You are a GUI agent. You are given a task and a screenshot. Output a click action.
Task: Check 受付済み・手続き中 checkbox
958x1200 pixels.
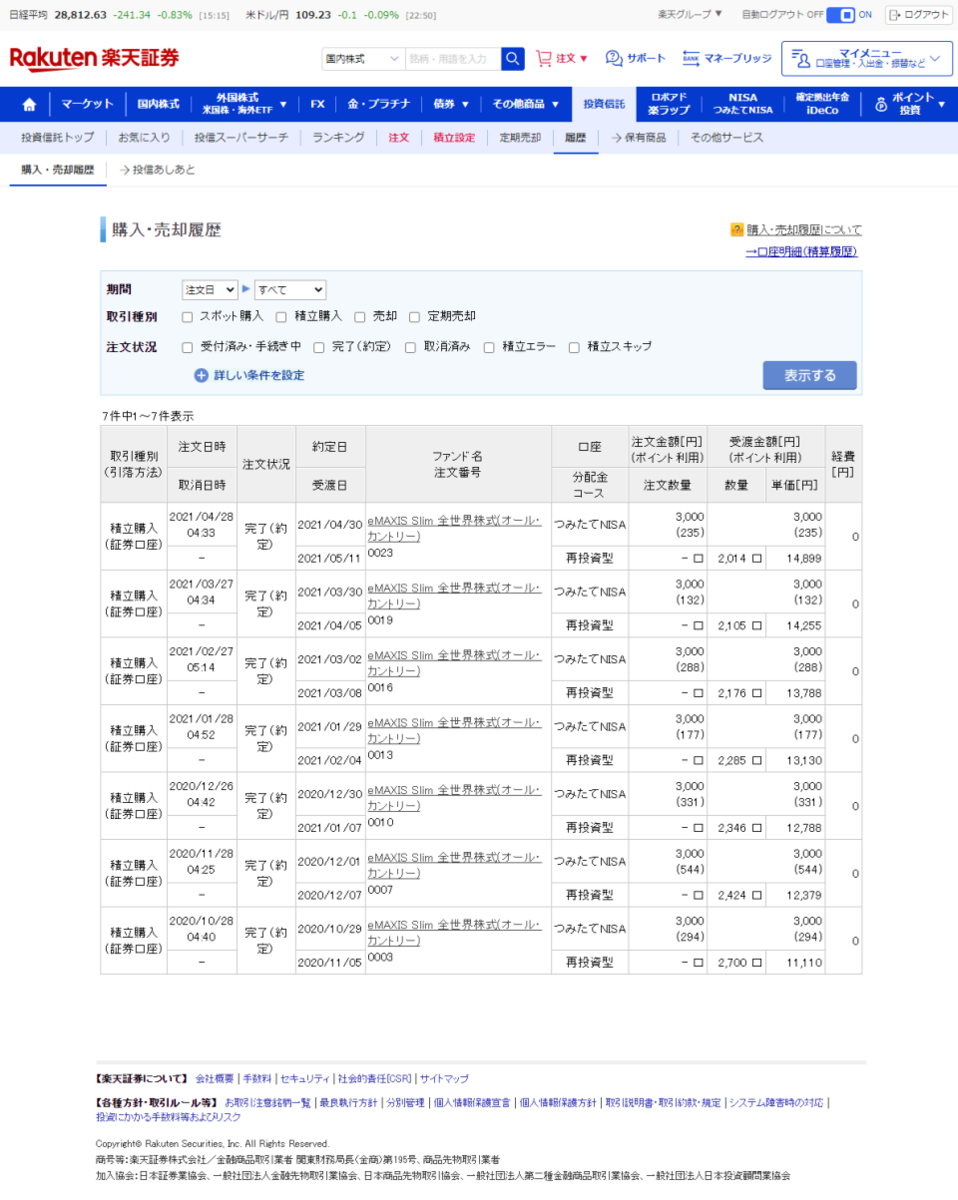[x=187, y=348]
